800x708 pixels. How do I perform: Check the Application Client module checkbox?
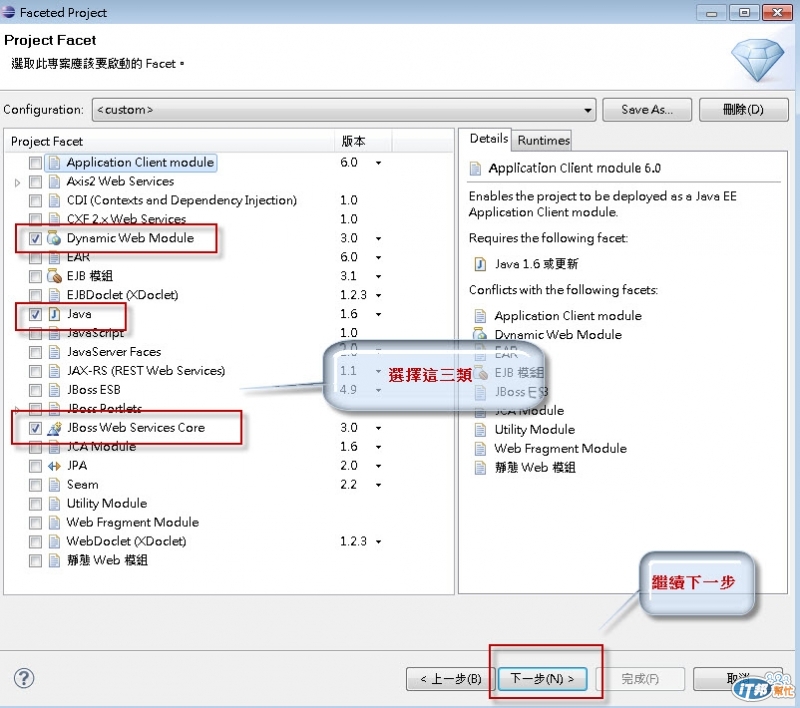[35, 163]
